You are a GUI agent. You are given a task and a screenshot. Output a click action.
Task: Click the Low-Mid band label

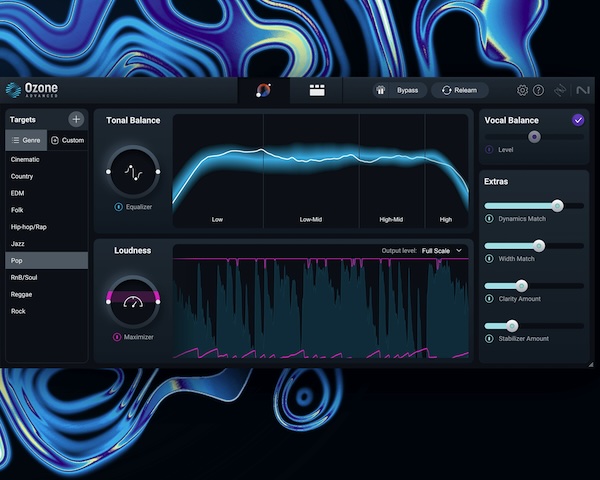pyautogui.click(x=311, y=219)
